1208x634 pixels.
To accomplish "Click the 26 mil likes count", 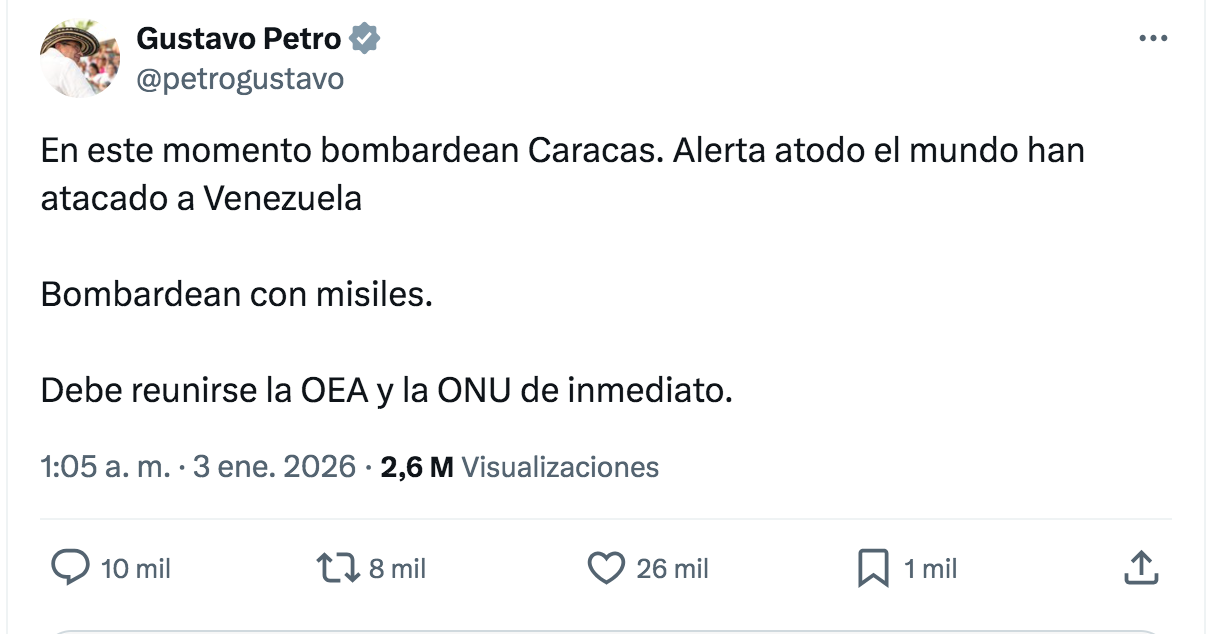I will pos(672,569).
